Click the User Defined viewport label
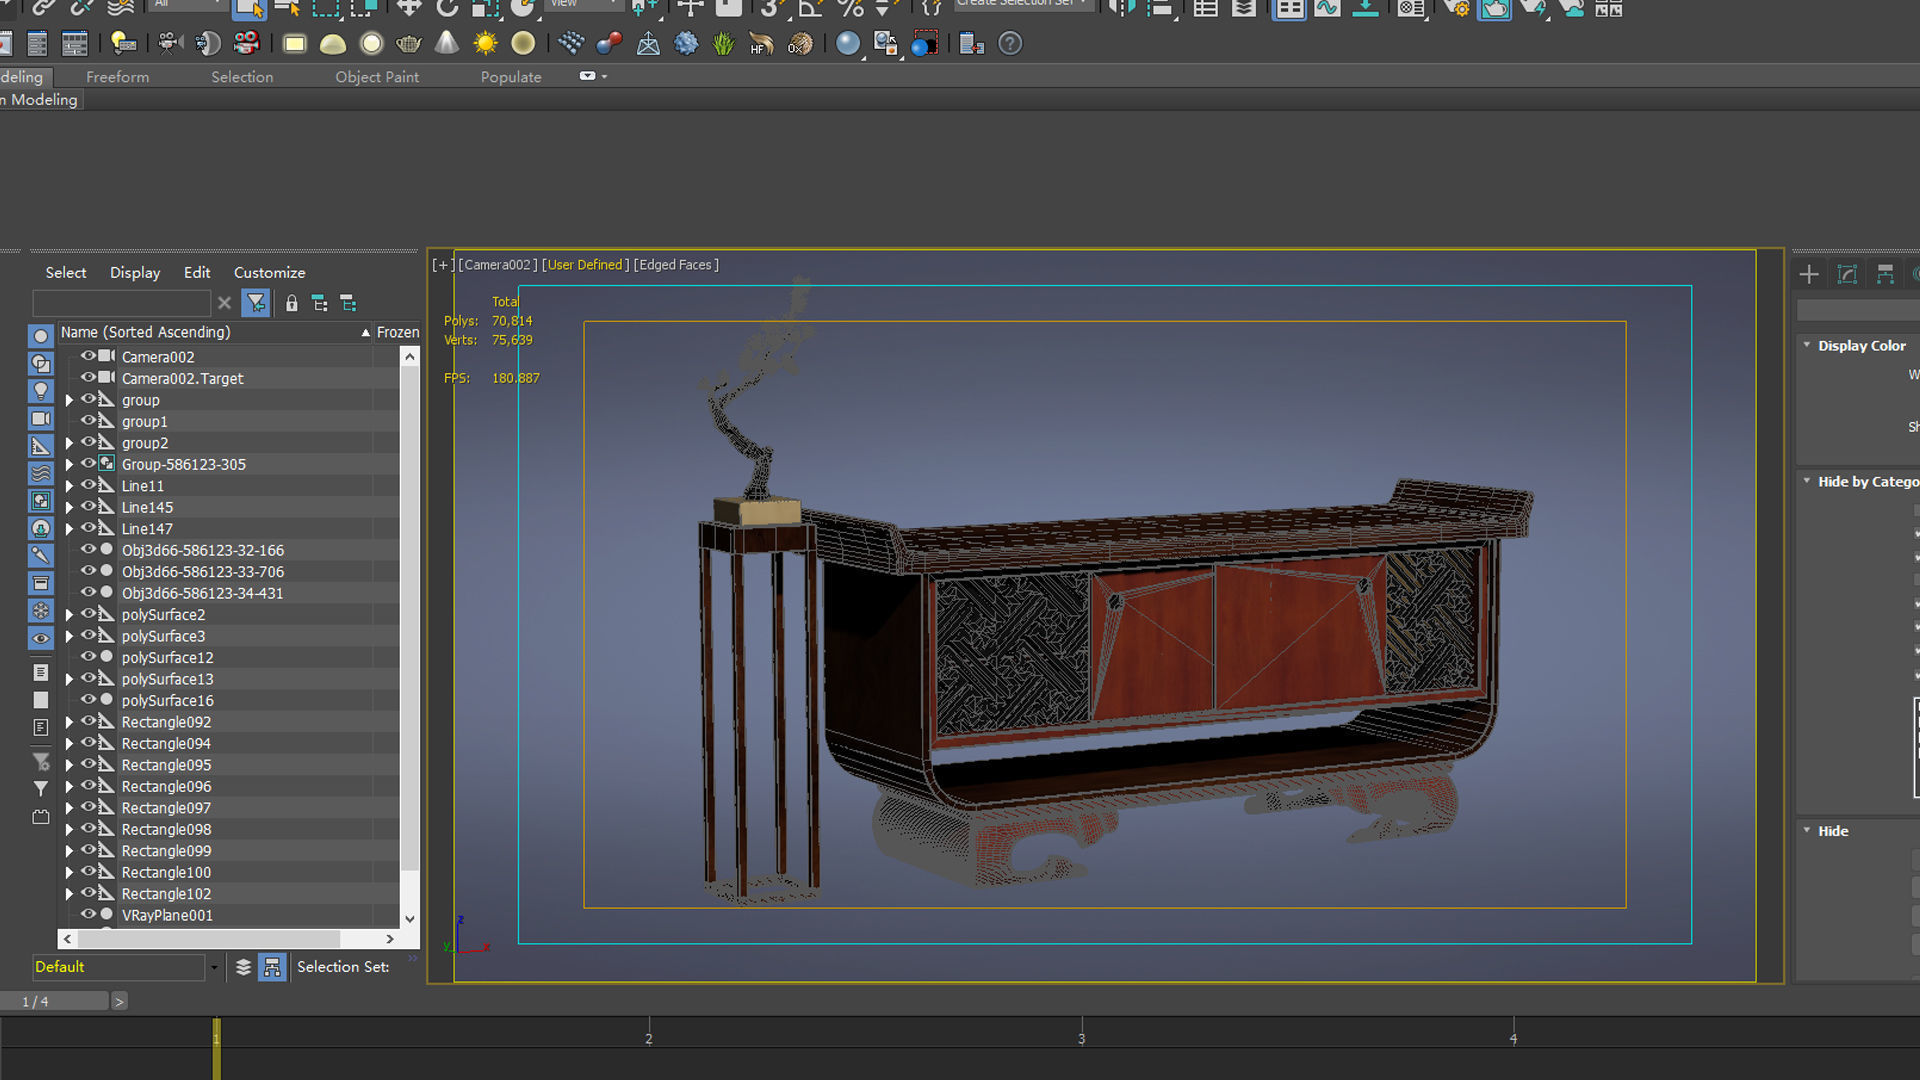 [x=585, y=265]
